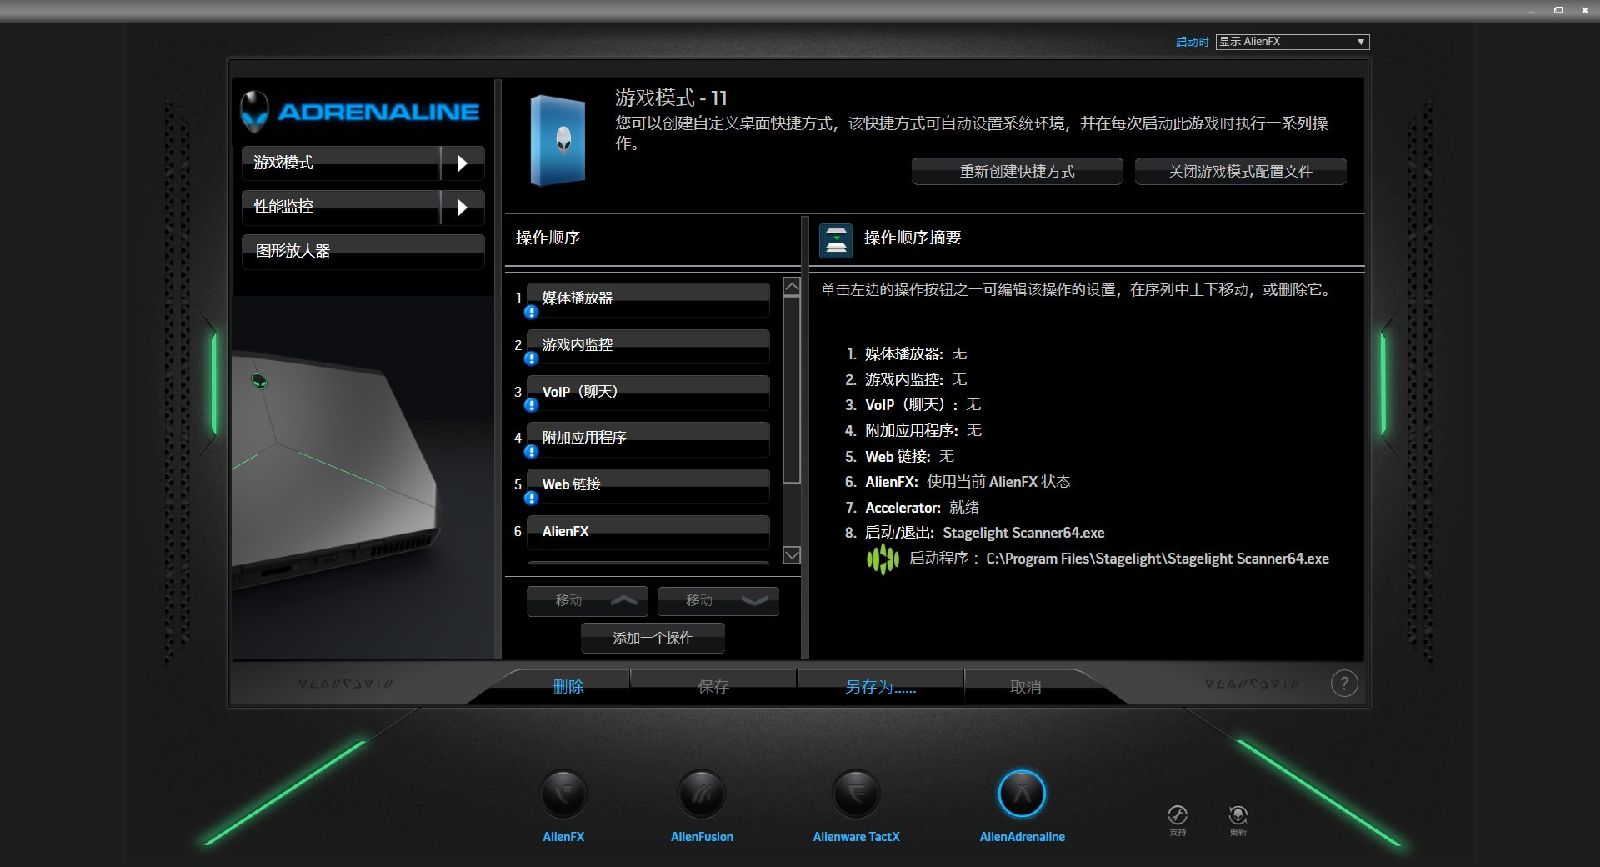This screenshot has width=1600, height=867.
Task: Click the 移动 up button
Action: click(x=588, y=601)
